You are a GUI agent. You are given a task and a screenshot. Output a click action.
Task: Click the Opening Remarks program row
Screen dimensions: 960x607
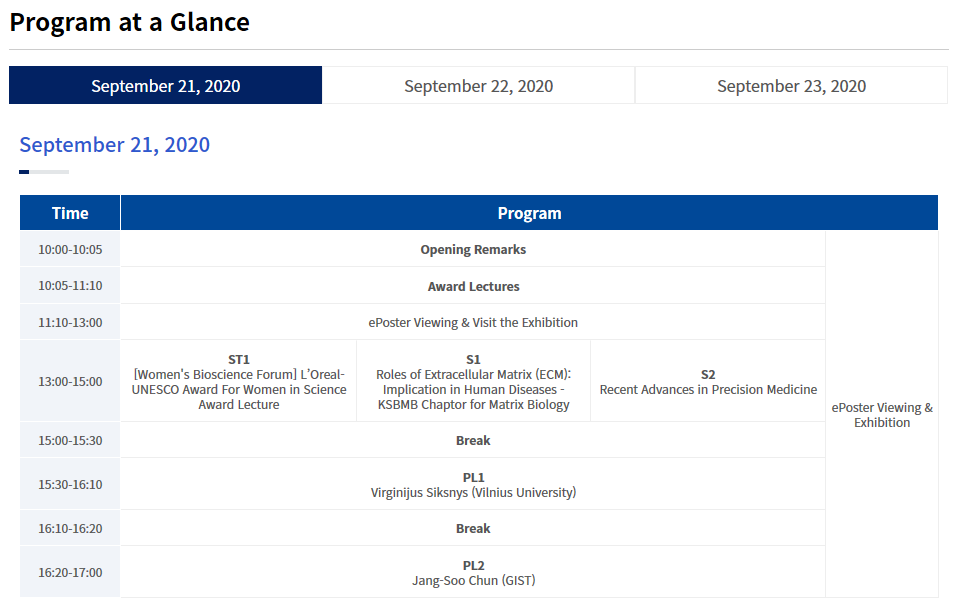coord(472,250)
